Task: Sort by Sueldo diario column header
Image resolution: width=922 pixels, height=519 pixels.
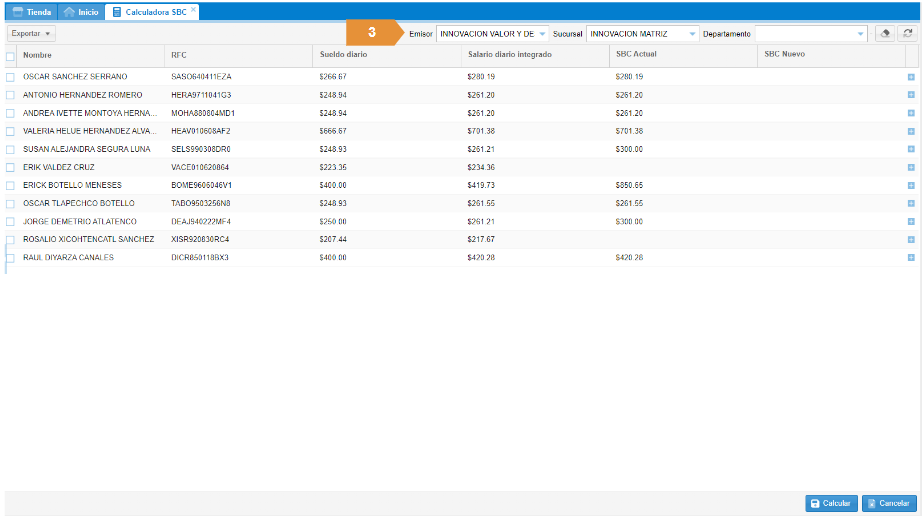Action: coord(343,54)
